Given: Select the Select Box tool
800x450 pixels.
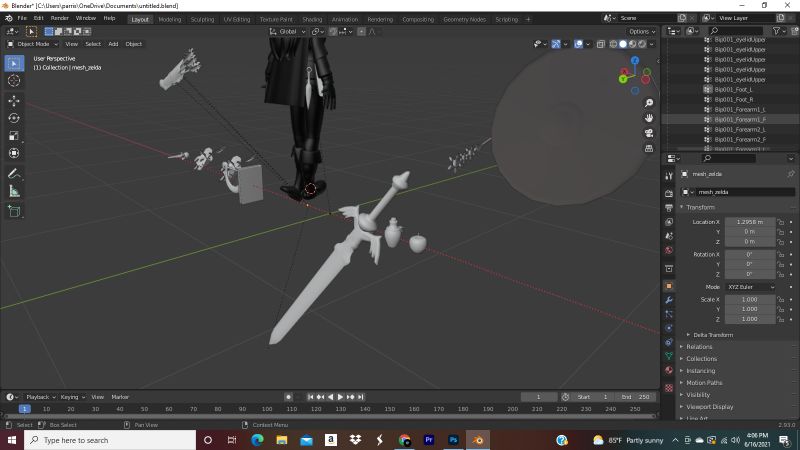Looking at the screenshot, I should tap(14, 63).
